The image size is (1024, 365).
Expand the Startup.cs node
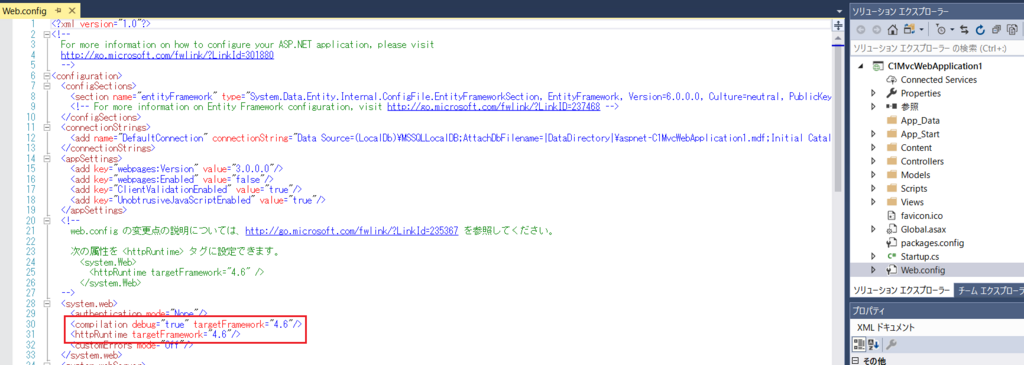pos(873,256)
